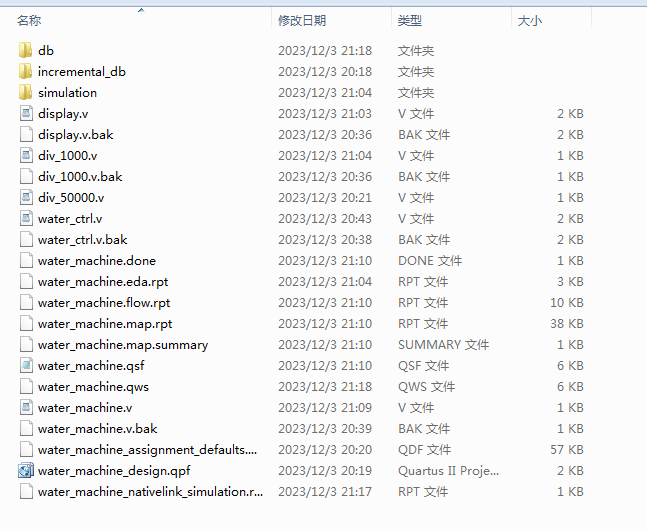Click the water_machine.v file icon

26,408
